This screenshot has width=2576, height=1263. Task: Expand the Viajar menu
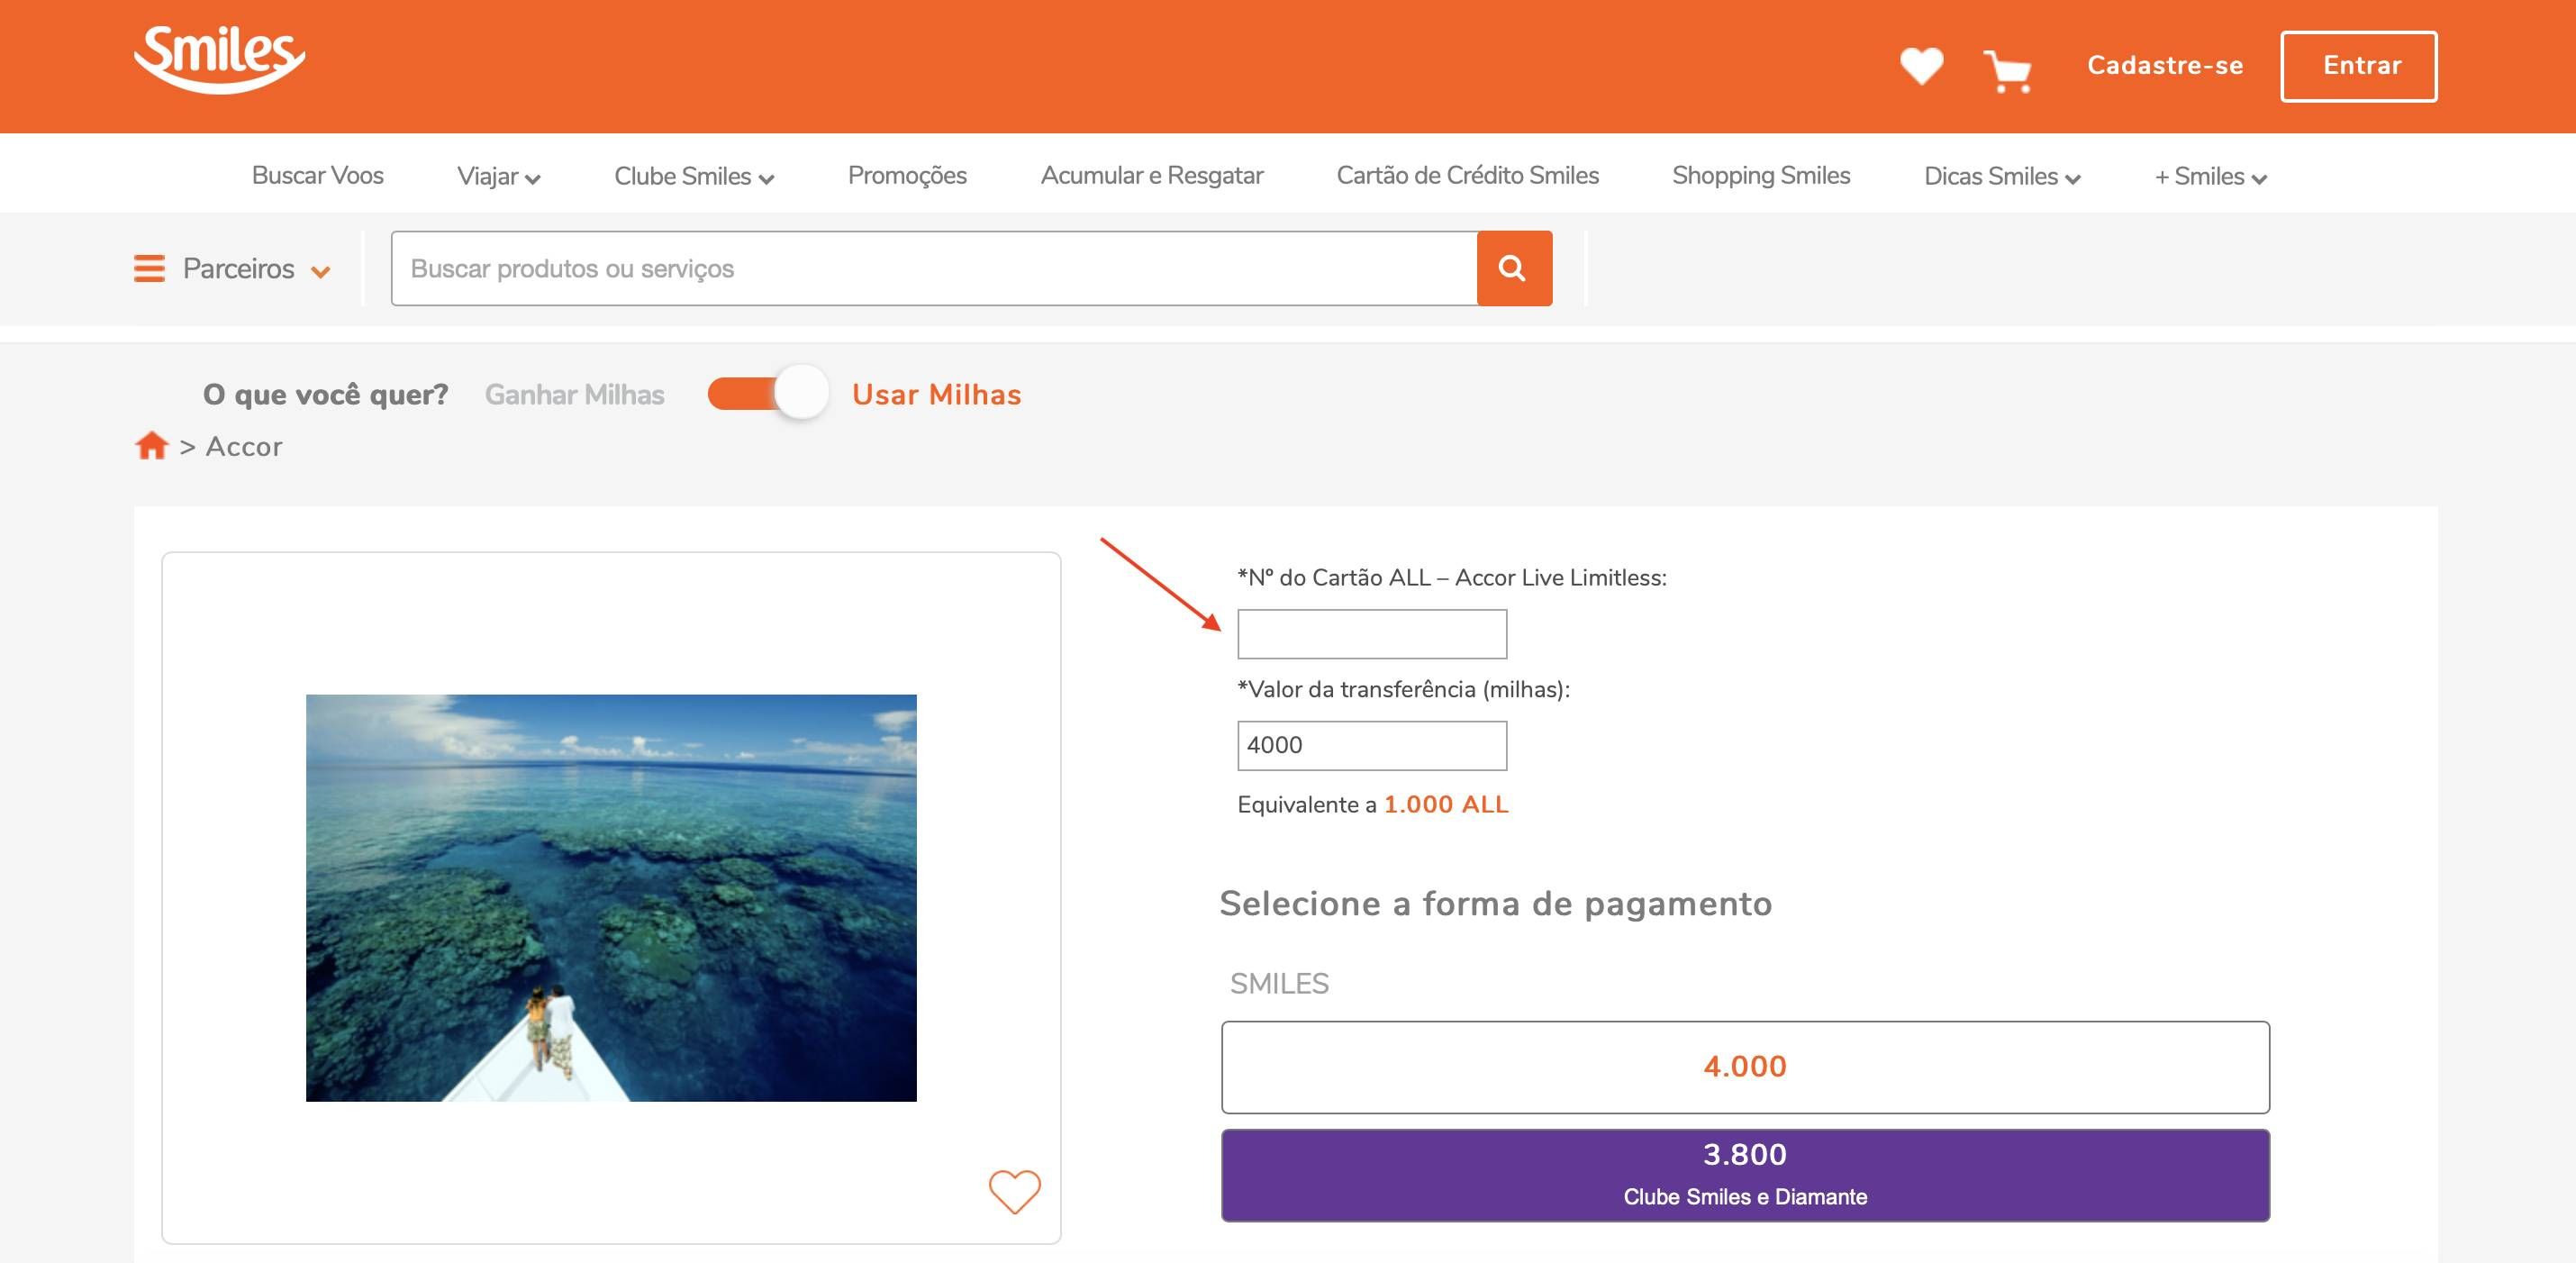tap(498, 176)
